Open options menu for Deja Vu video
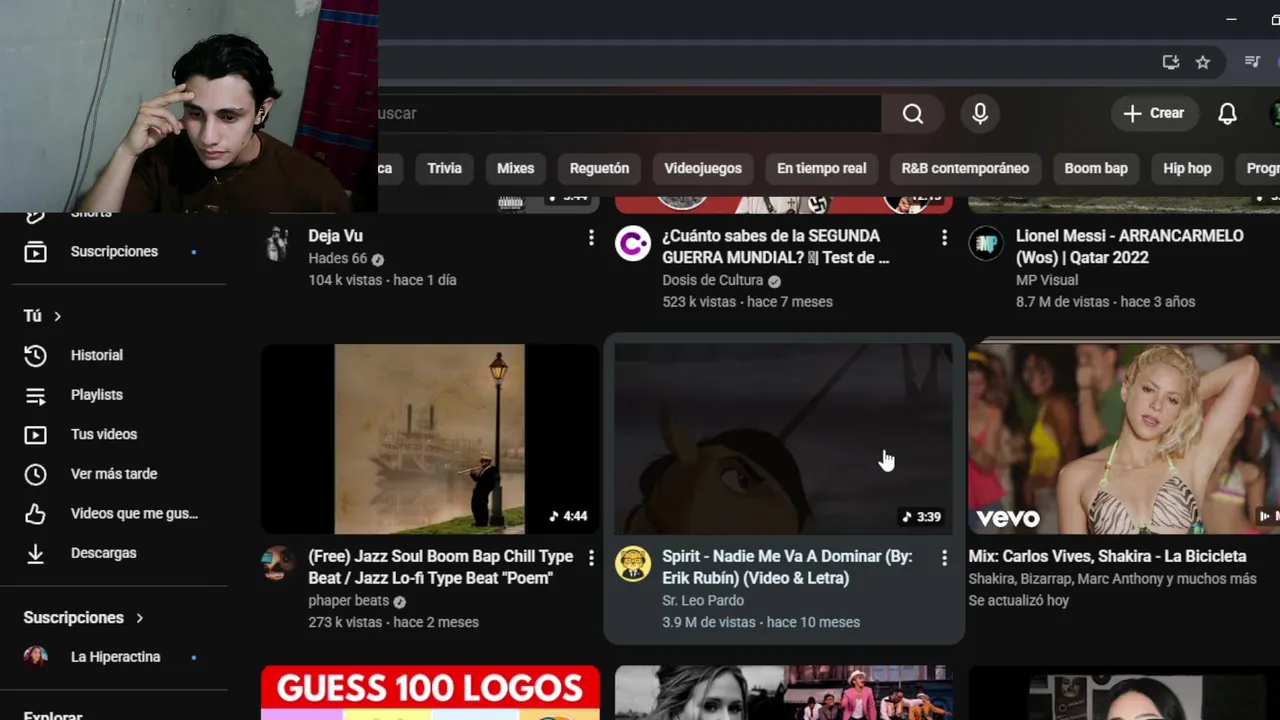 tap(591, 238)
